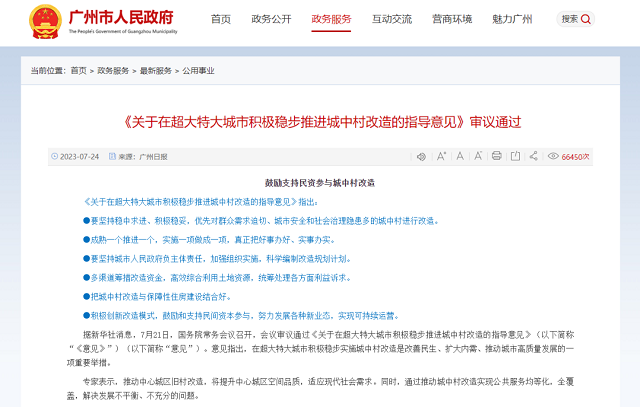Click 公用事业 breadcrumb link
Screen dimensions: 640x407
[197, 71]
